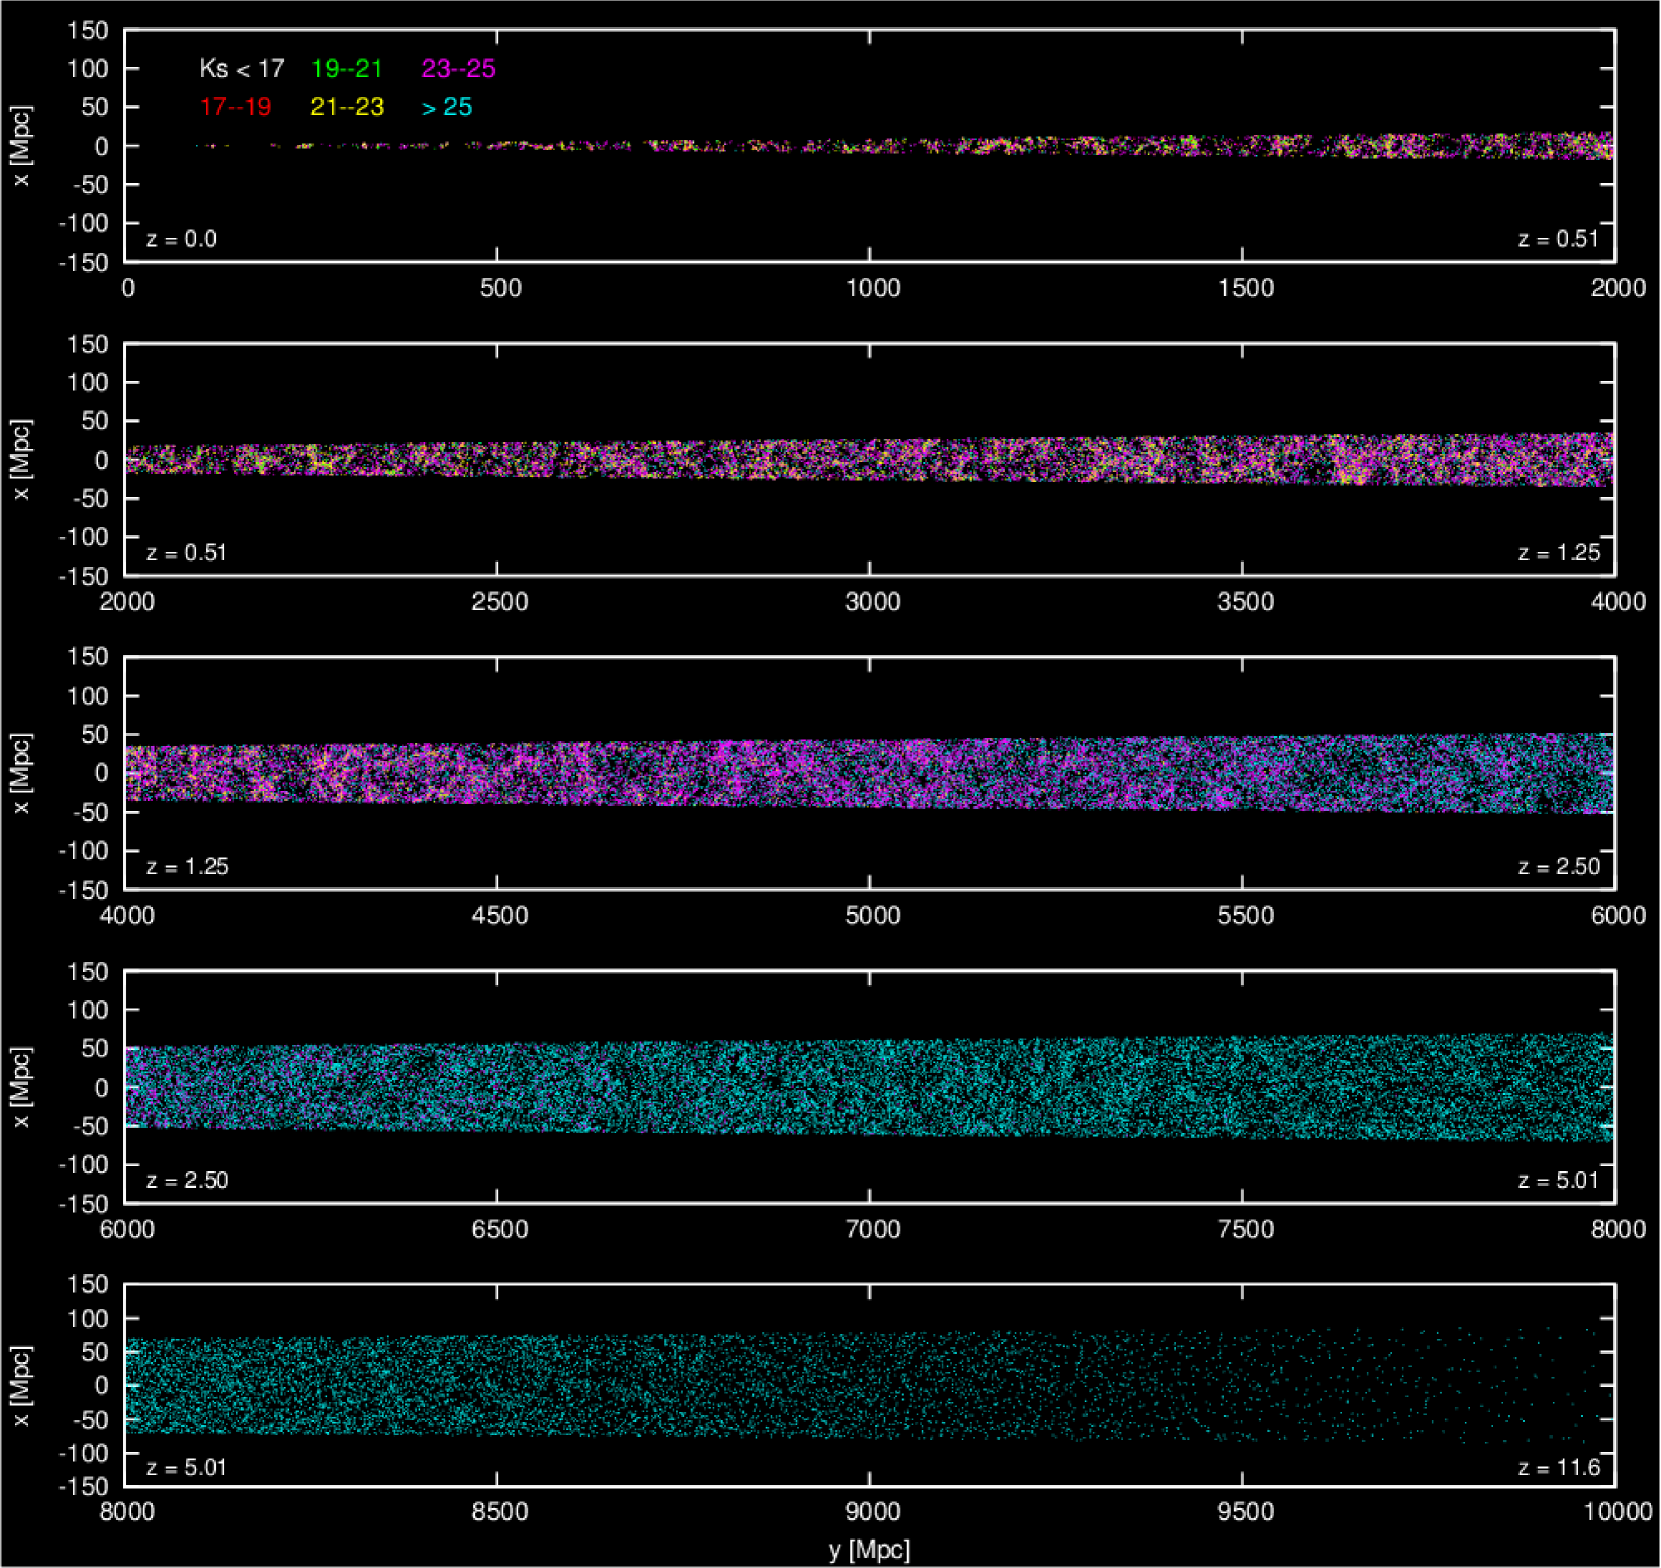Click the yellow '21--23' legend entry
This screenshot has width=1661, height=1568.
point(347,107)
